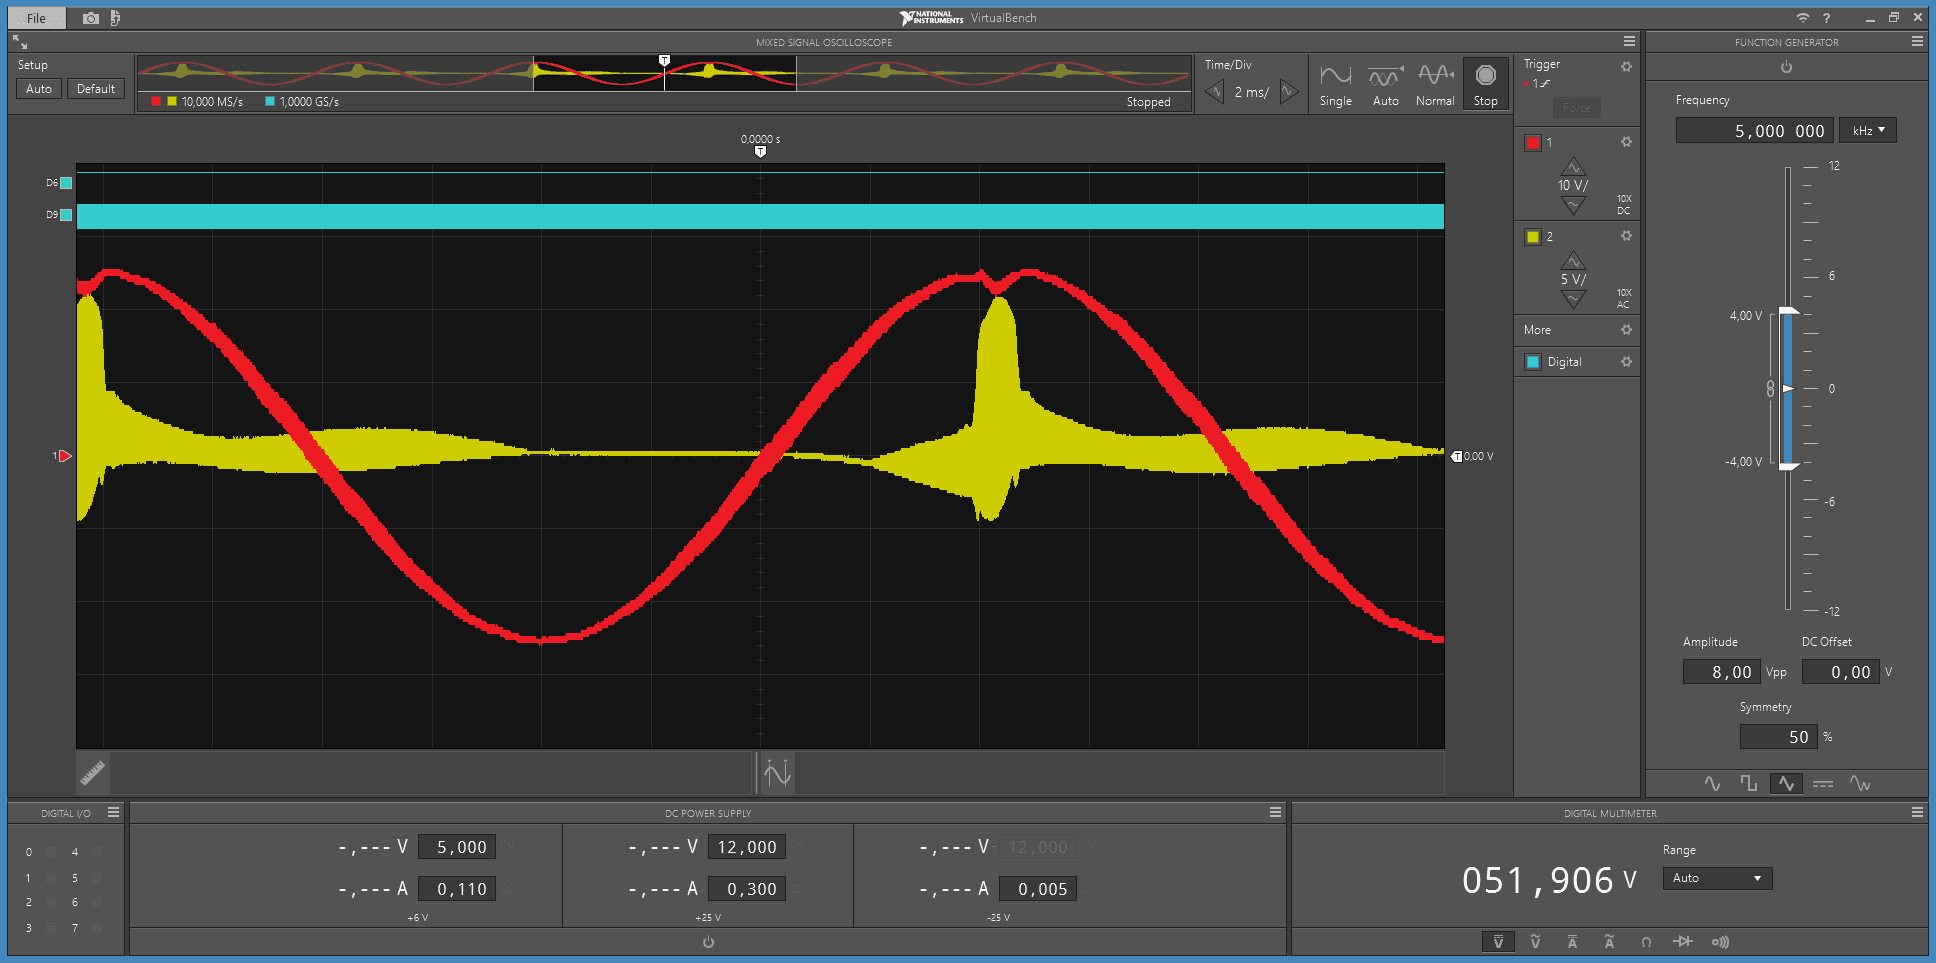The width and height of the screenshot is (1936, 963).
Task: Open Digital I/O hamburger menu
Action: pyautogui.click(x=113, y=812)
